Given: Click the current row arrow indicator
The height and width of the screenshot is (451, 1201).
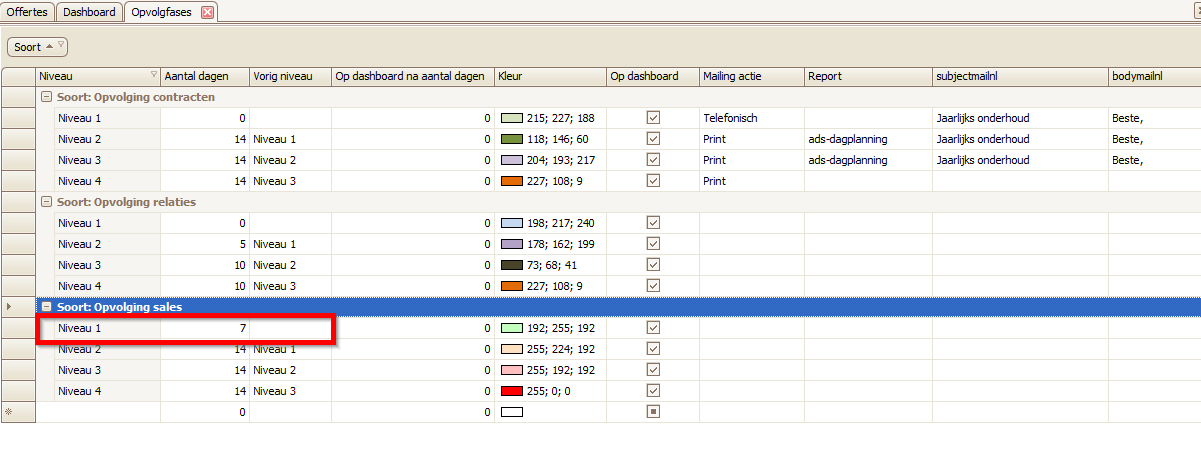Looking at the screenshot, I should click(10, 307).
